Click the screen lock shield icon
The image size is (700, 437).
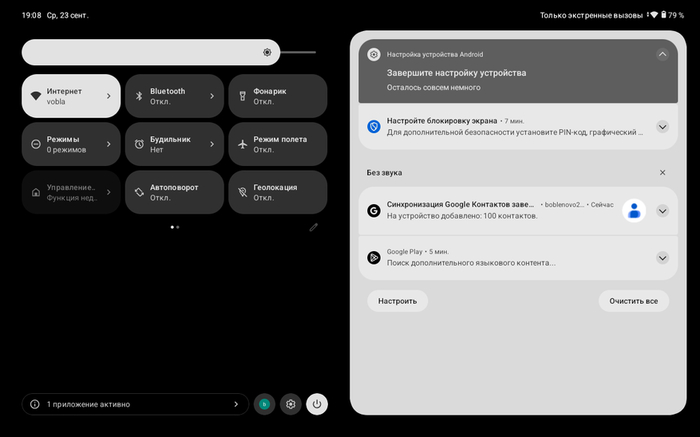374,126
